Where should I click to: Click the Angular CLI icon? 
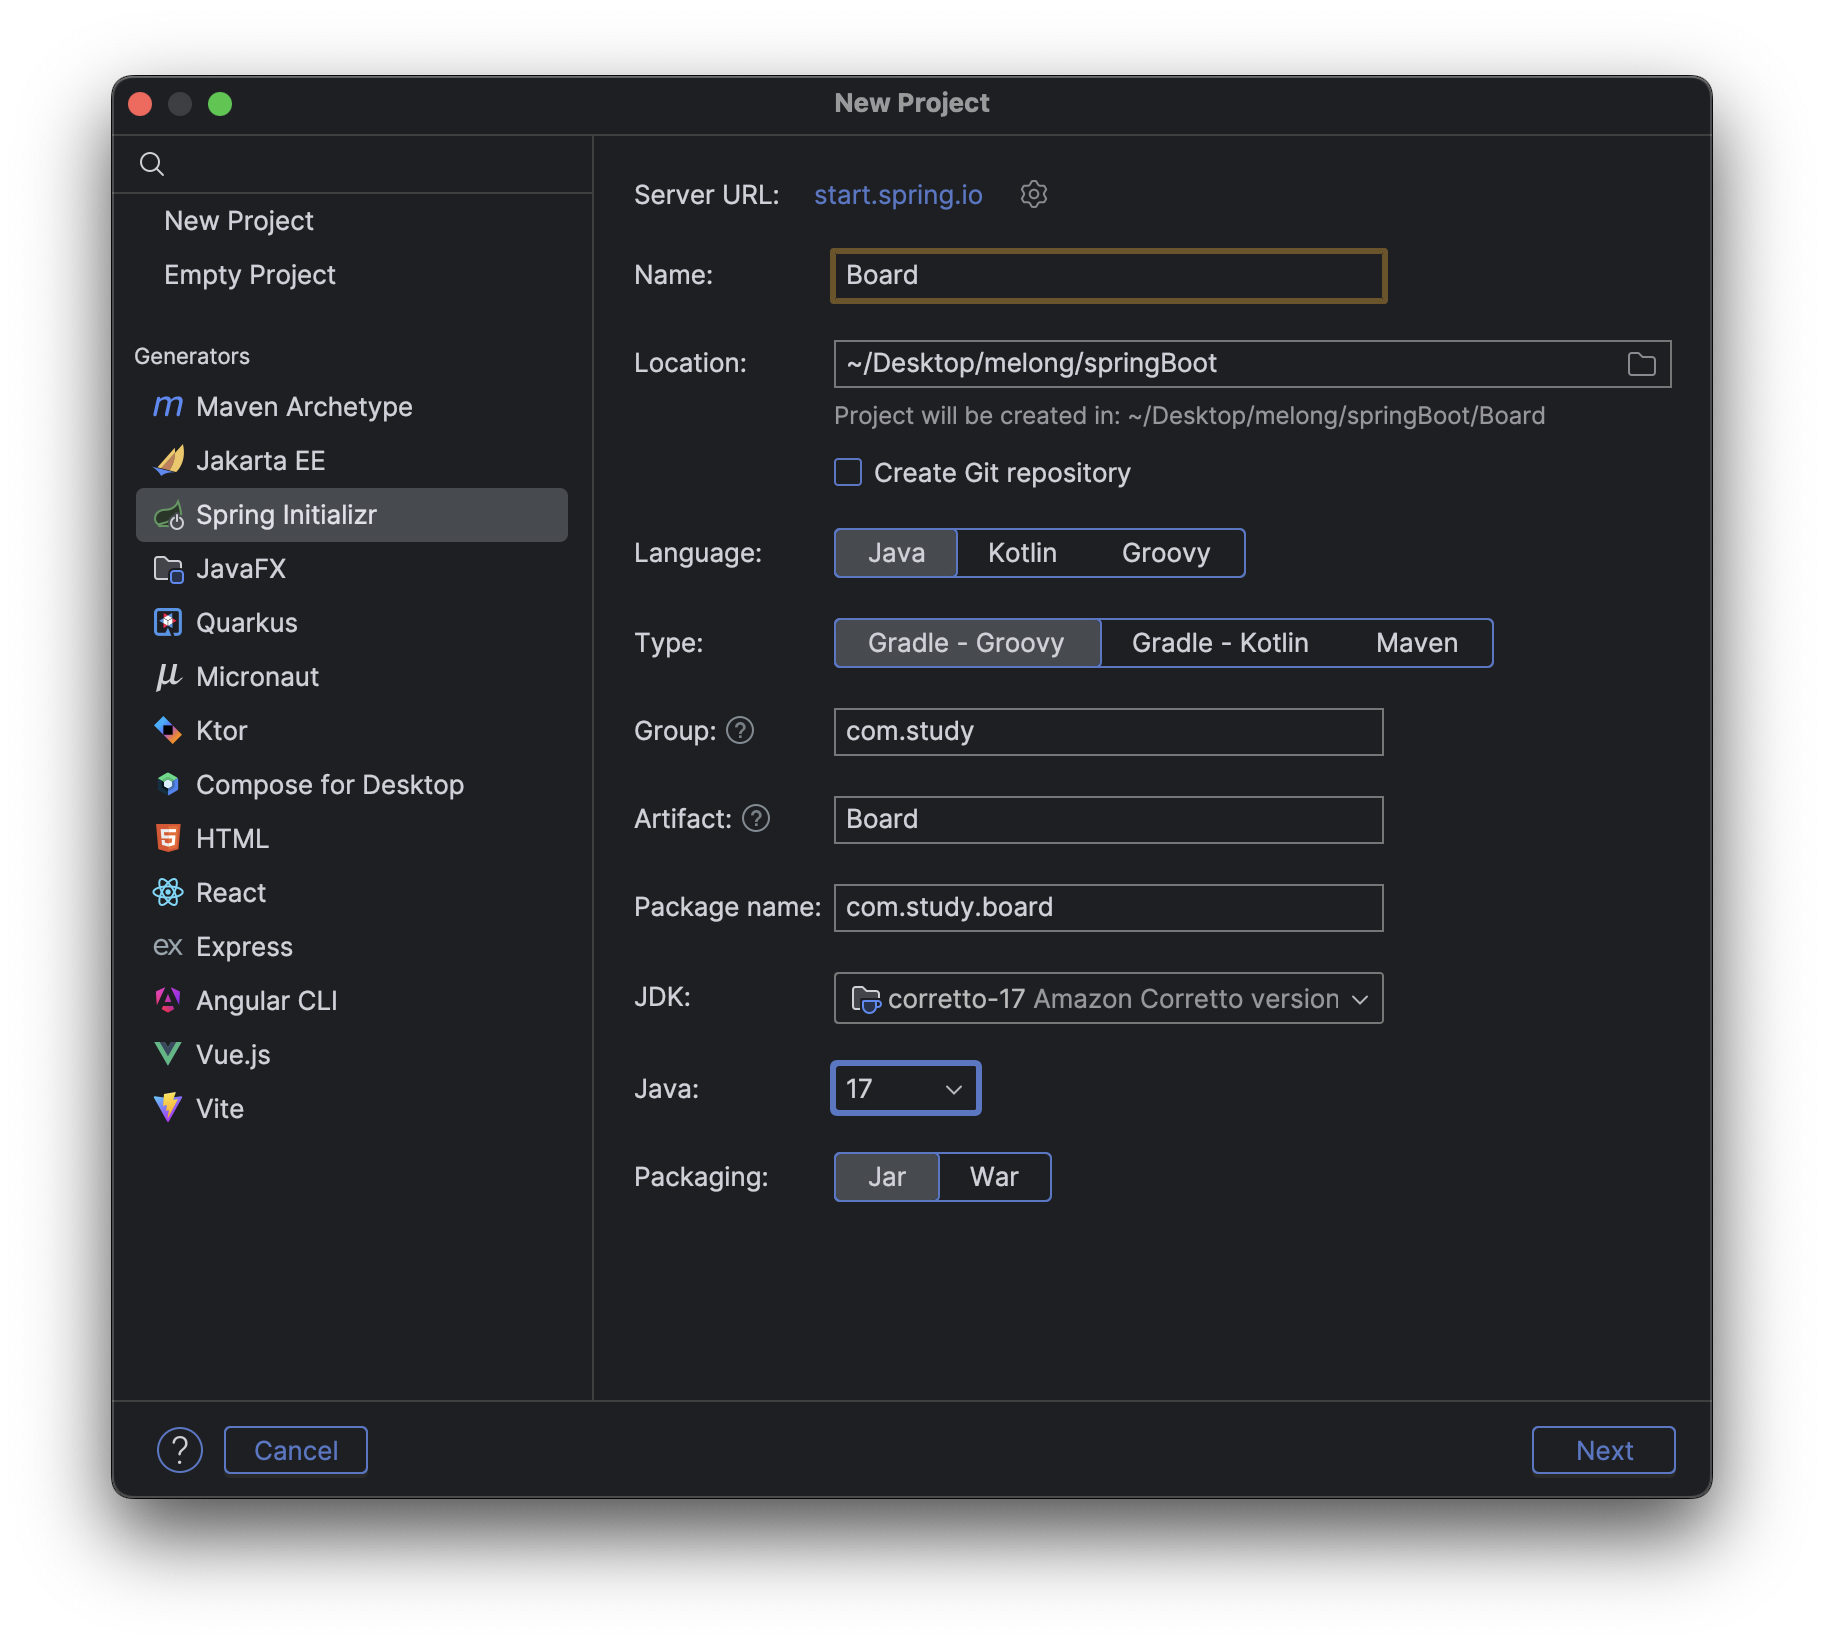pyautogui.click(x=168, y=1000)
